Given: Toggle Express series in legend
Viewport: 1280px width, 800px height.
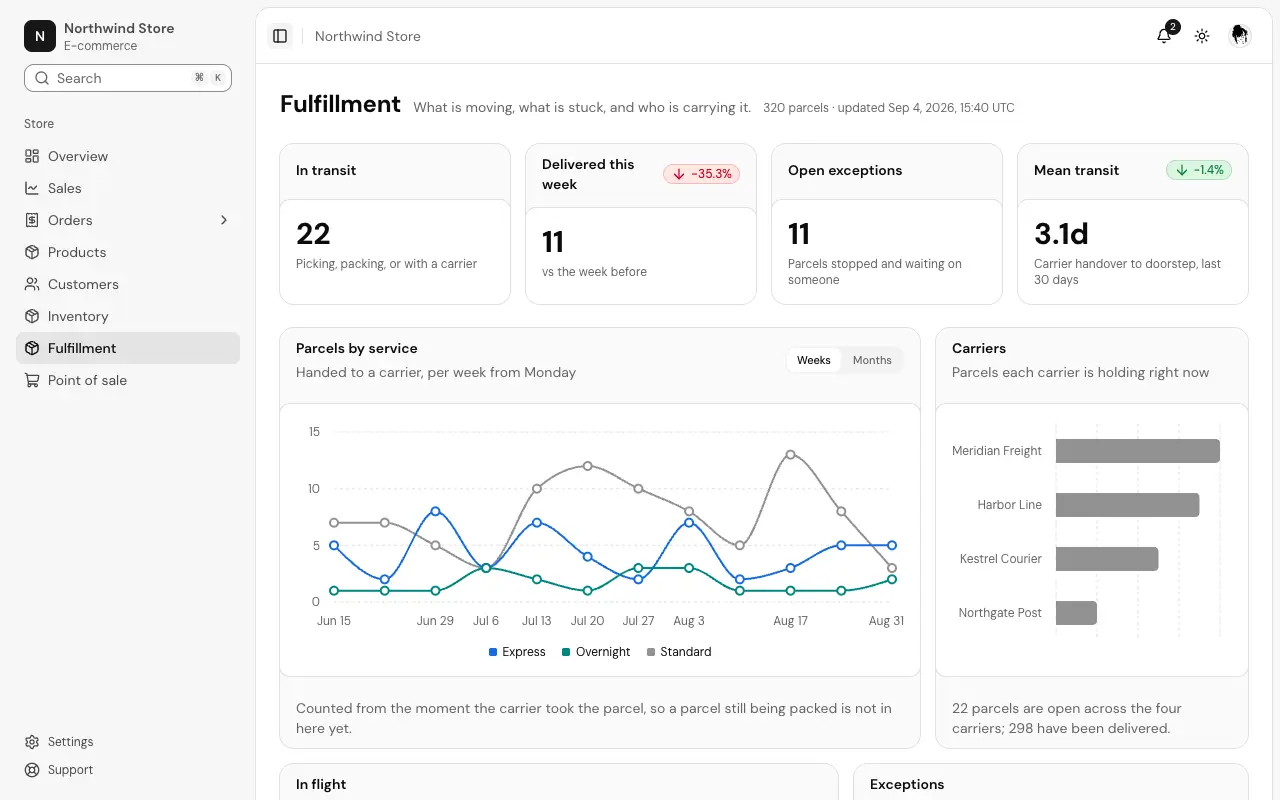Looking at the screenshot, I should coord(517,652).
